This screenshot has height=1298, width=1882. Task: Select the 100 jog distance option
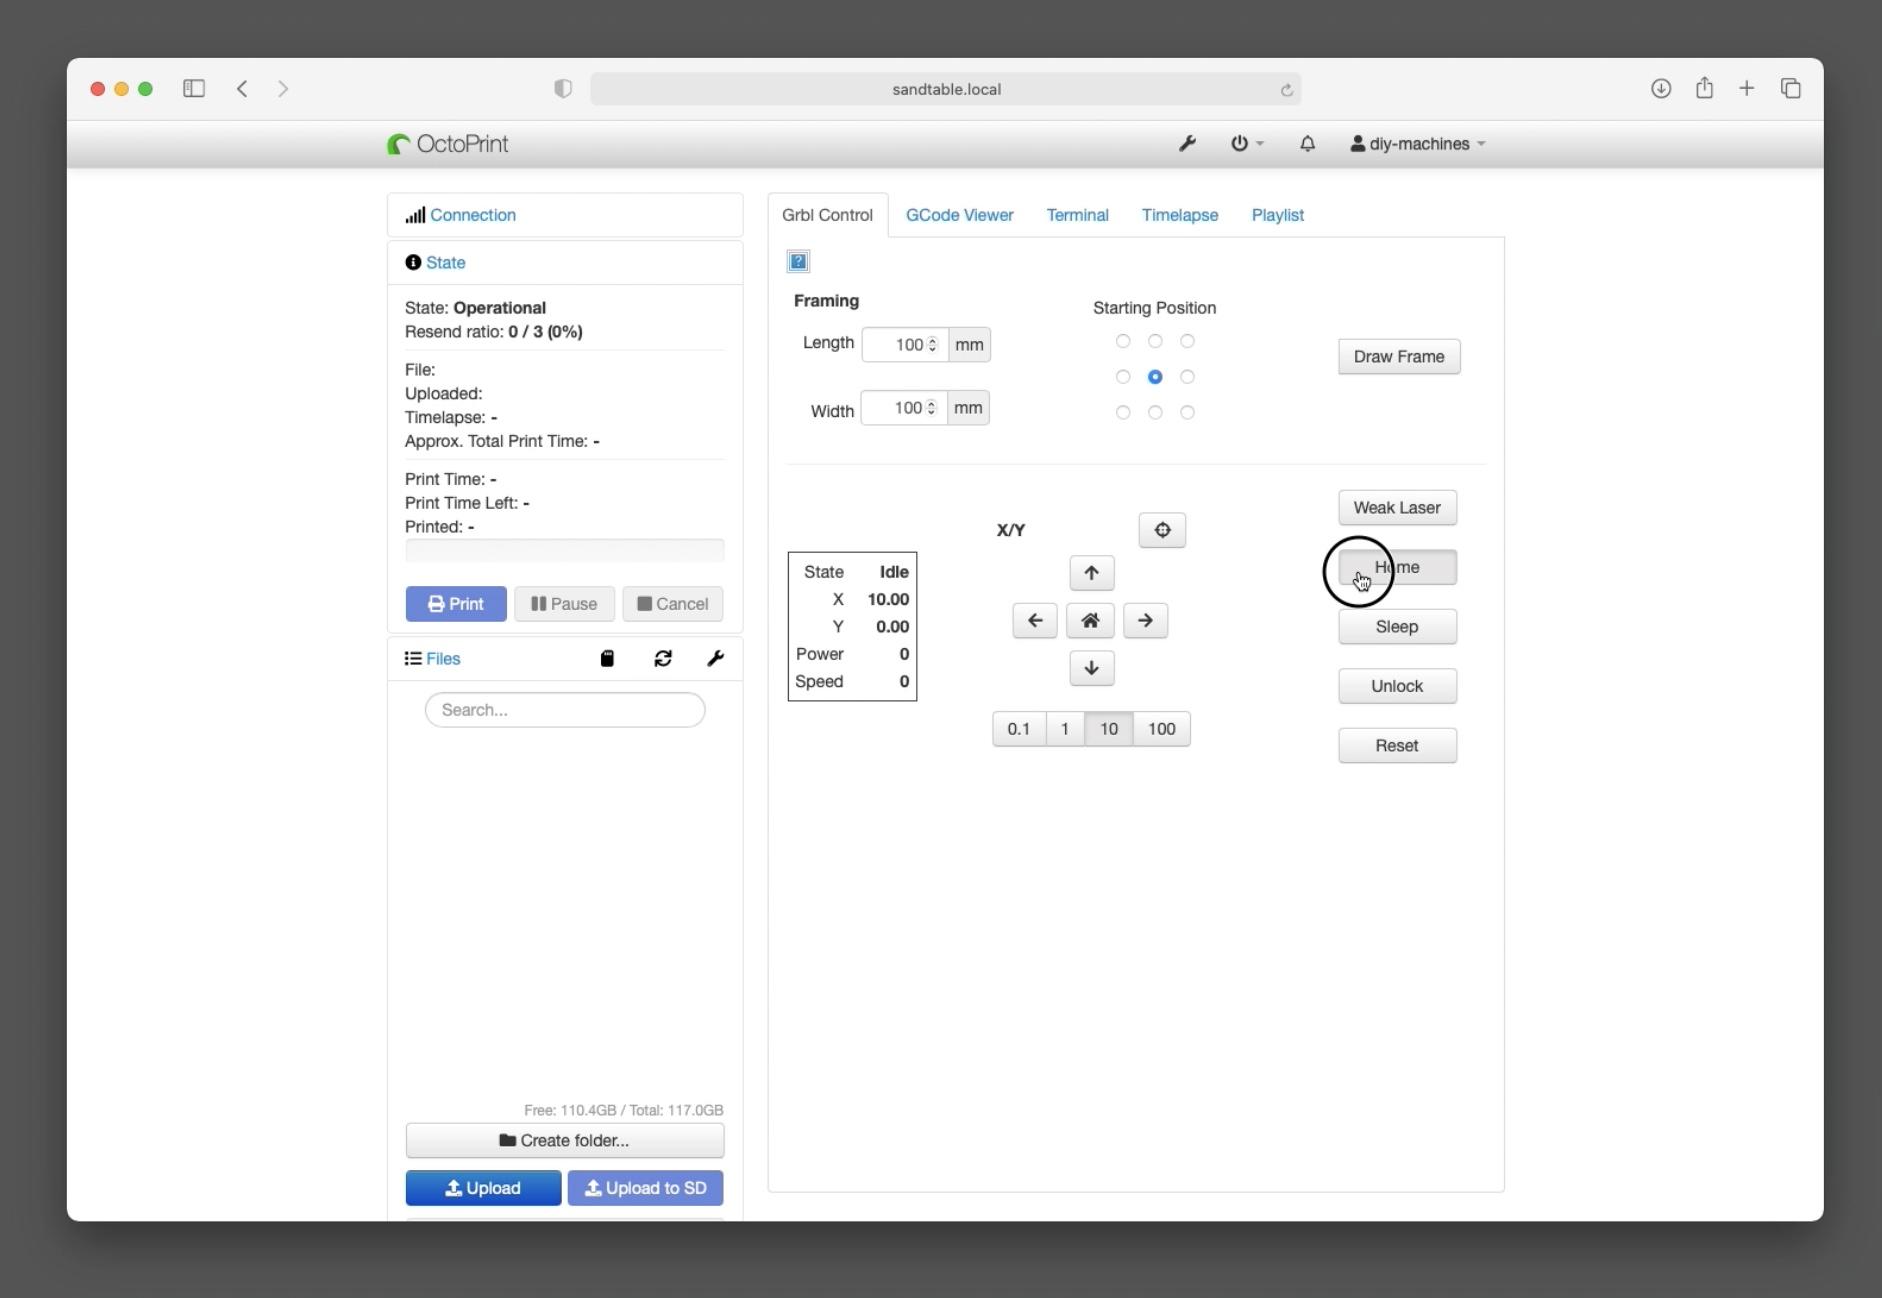(1161, 728)
